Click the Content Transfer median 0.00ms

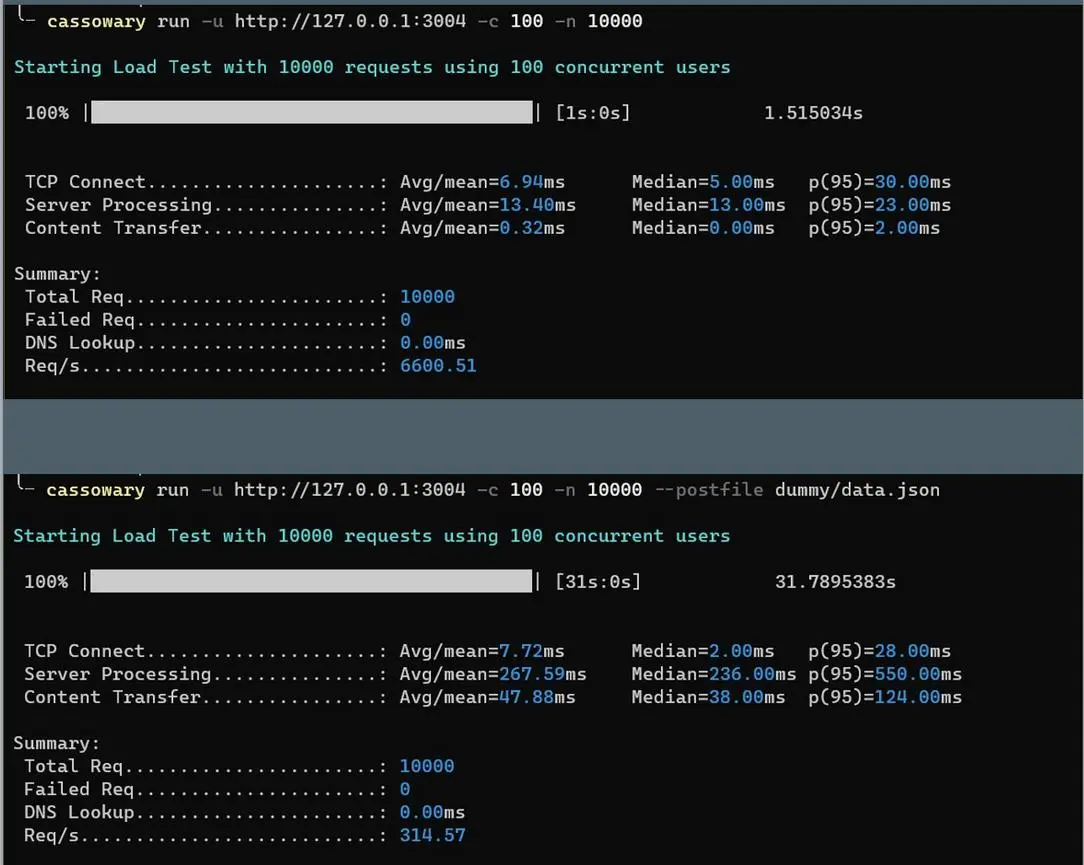pyautogui.click(x=742, y=227)
